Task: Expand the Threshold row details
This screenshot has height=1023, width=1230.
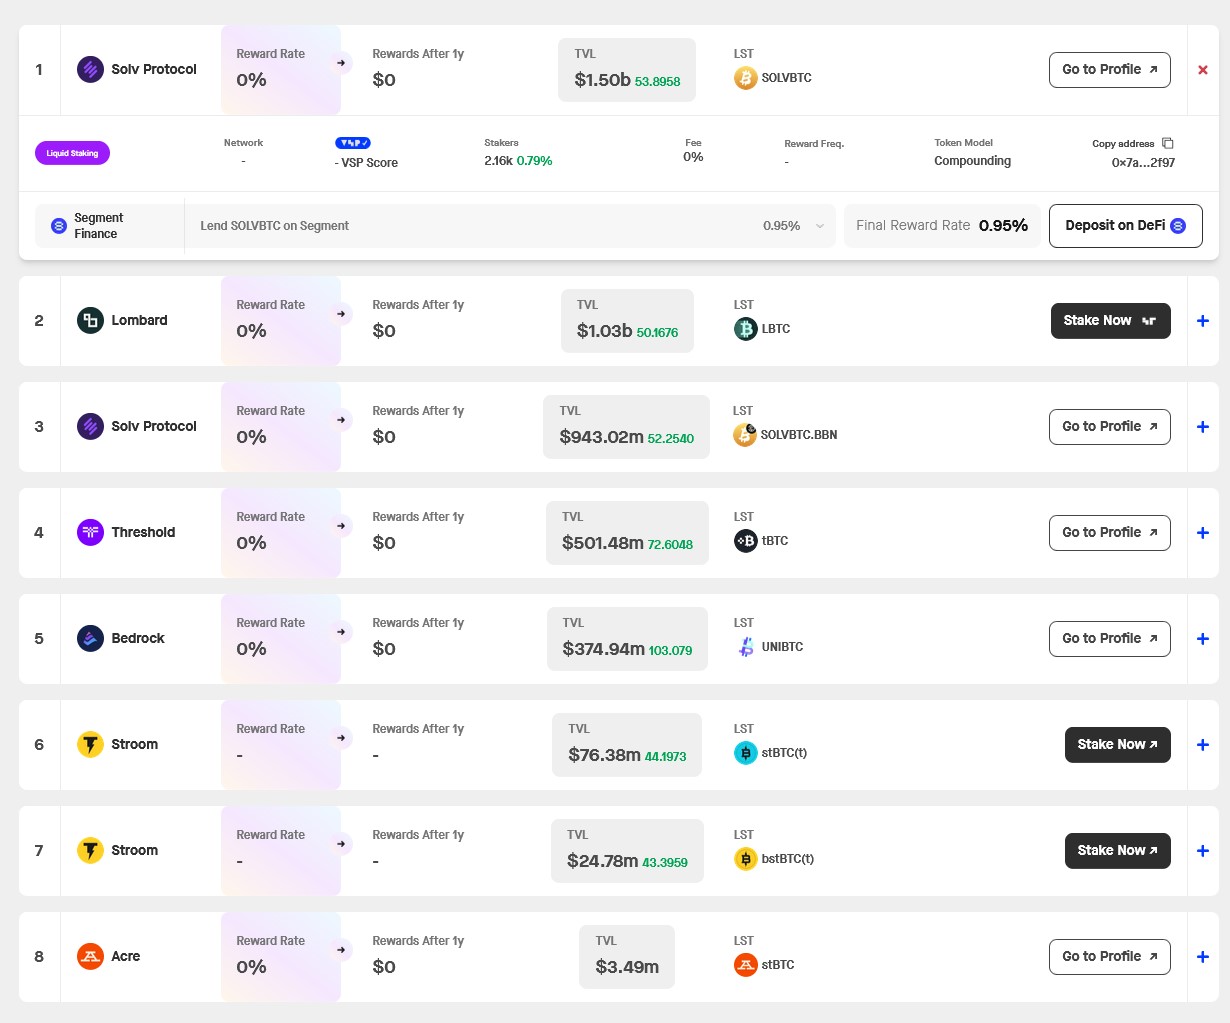Action: (x=1202, y=533)
